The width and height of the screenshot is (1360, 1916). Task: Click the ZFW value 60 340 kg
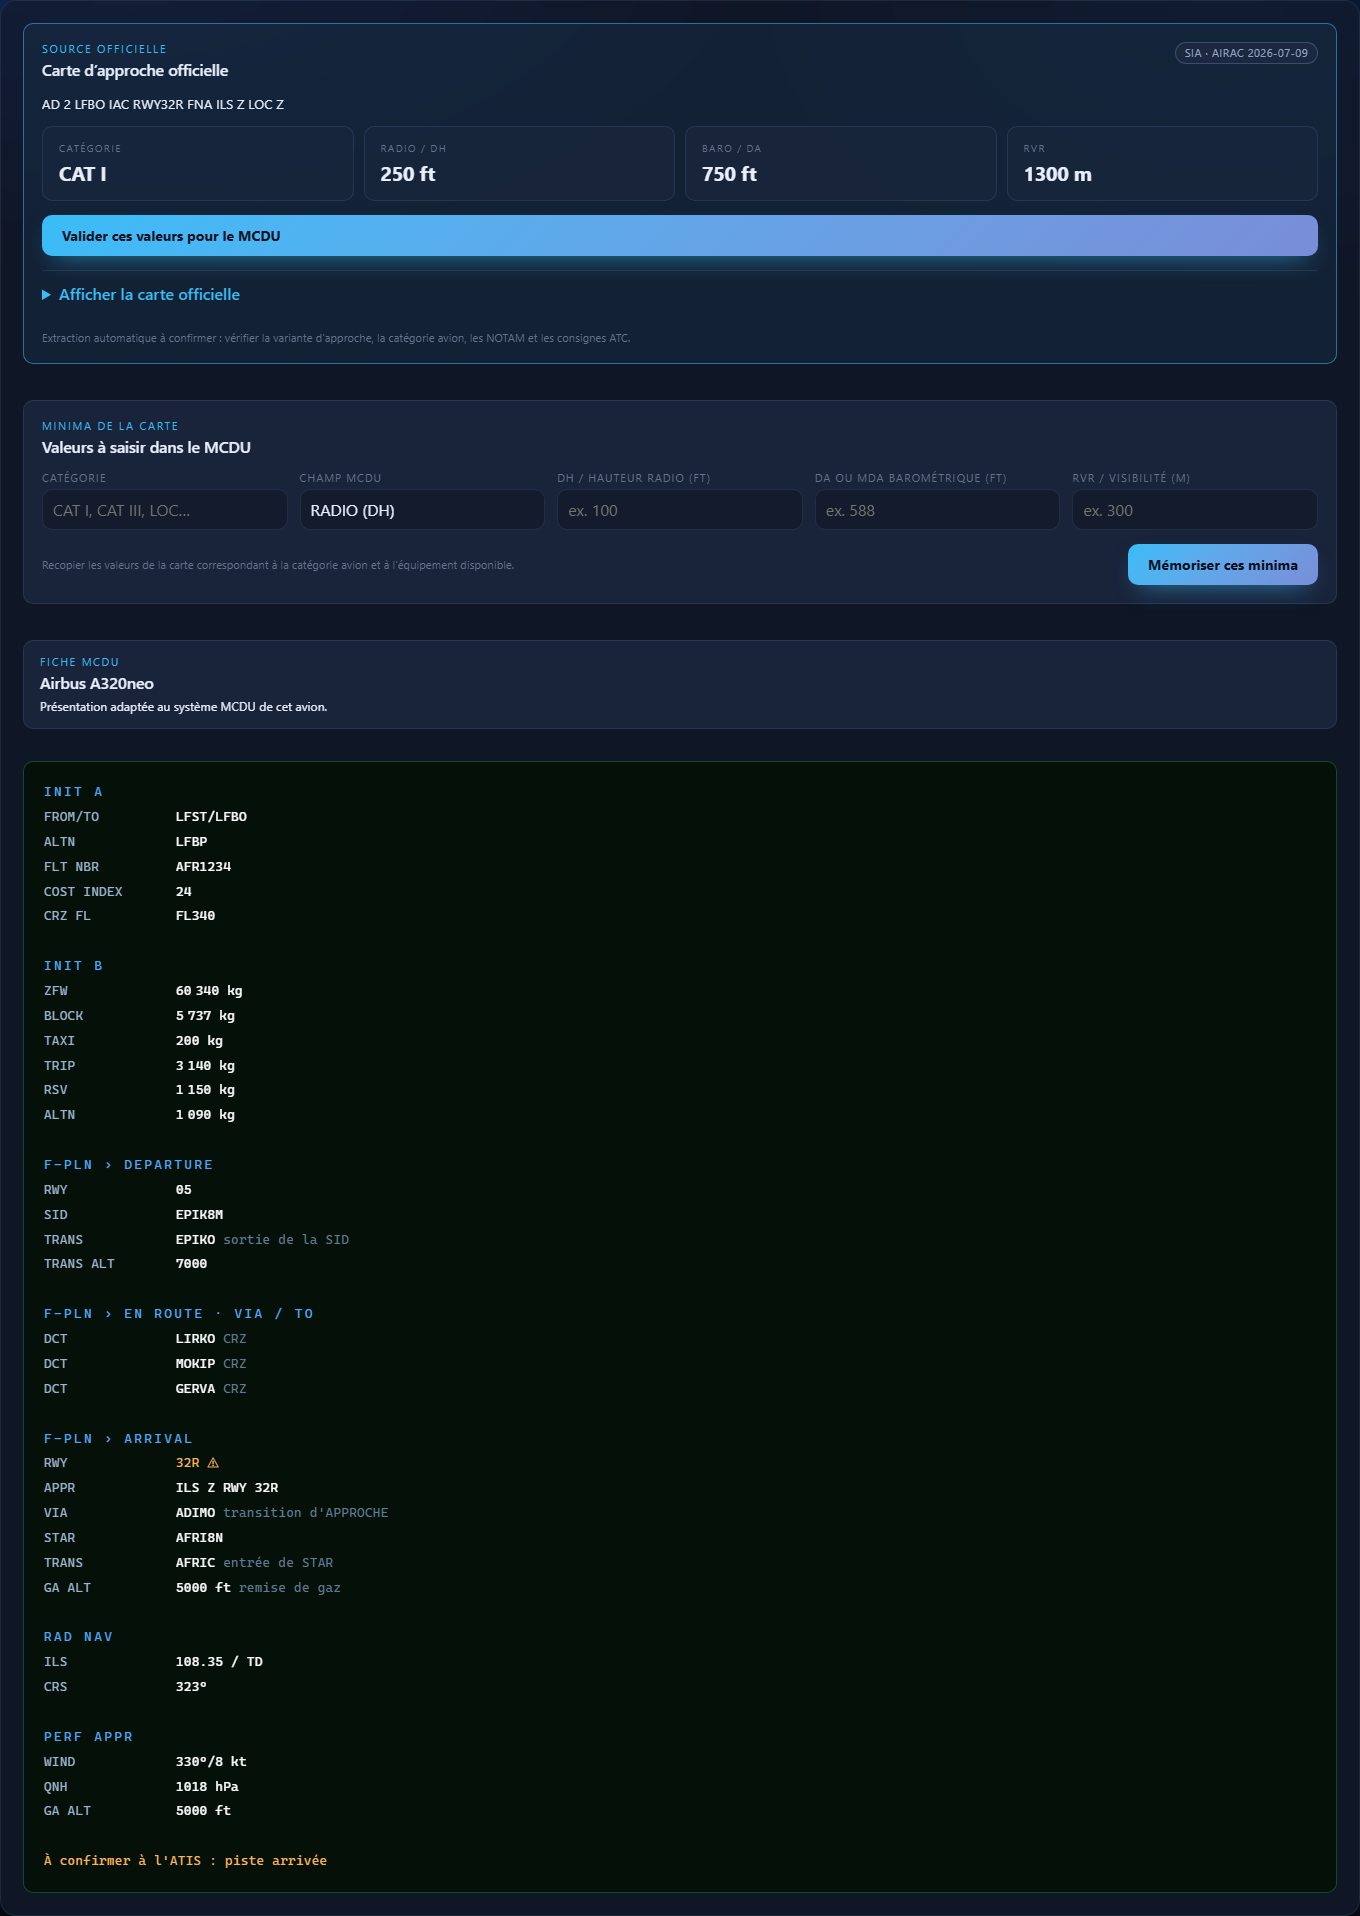209,991
